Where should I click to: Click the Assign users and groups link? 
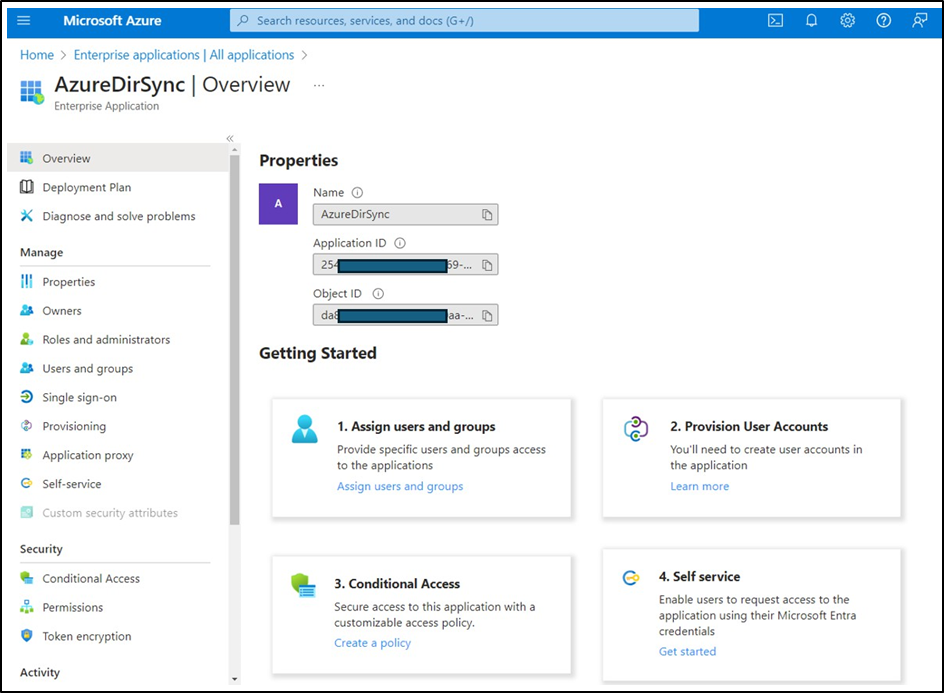(x=400, y=486)
